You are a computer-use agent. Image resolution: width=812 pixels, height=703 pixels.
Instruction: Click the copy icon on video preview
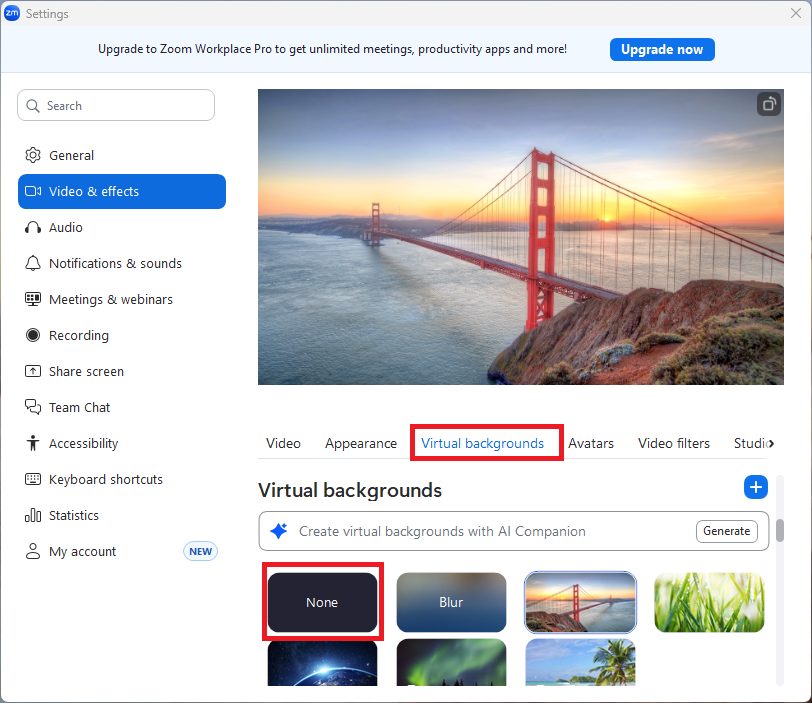(x=768, y=104)
